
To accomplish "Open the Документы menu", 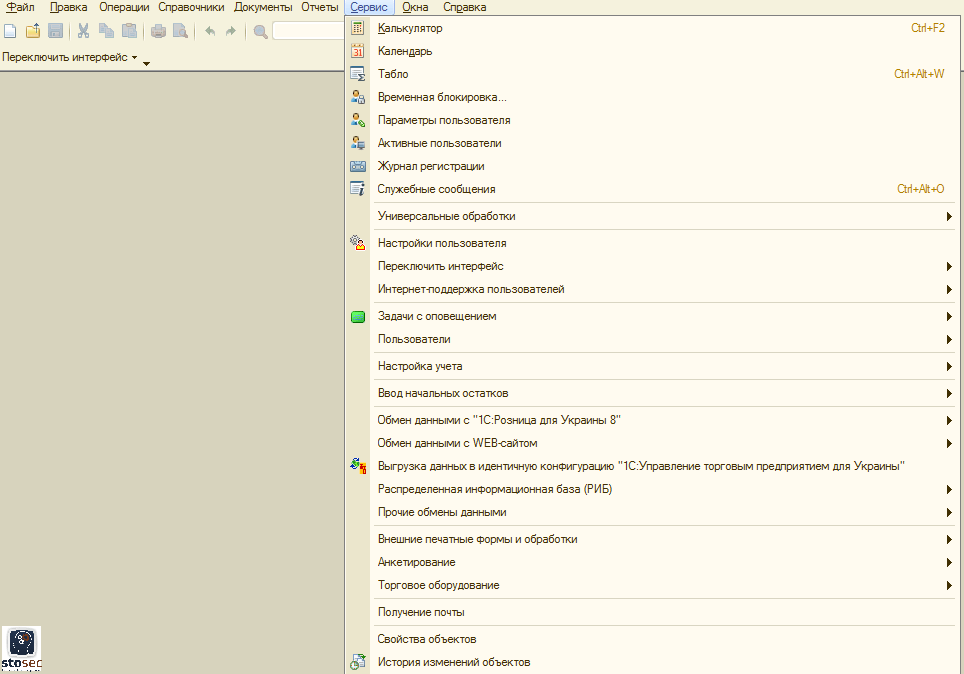I will pos(263,7).
